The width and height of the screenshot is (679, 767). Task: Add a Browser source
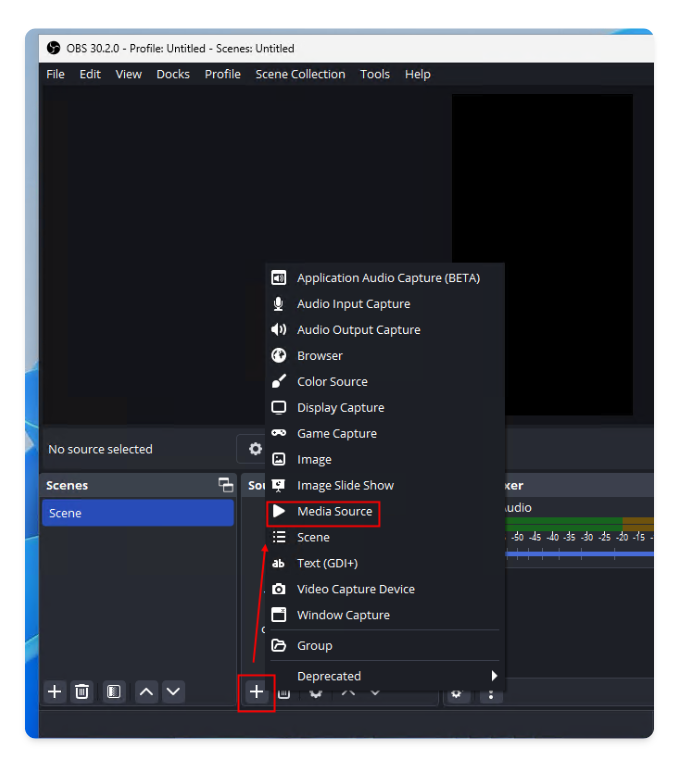(385, 356)
